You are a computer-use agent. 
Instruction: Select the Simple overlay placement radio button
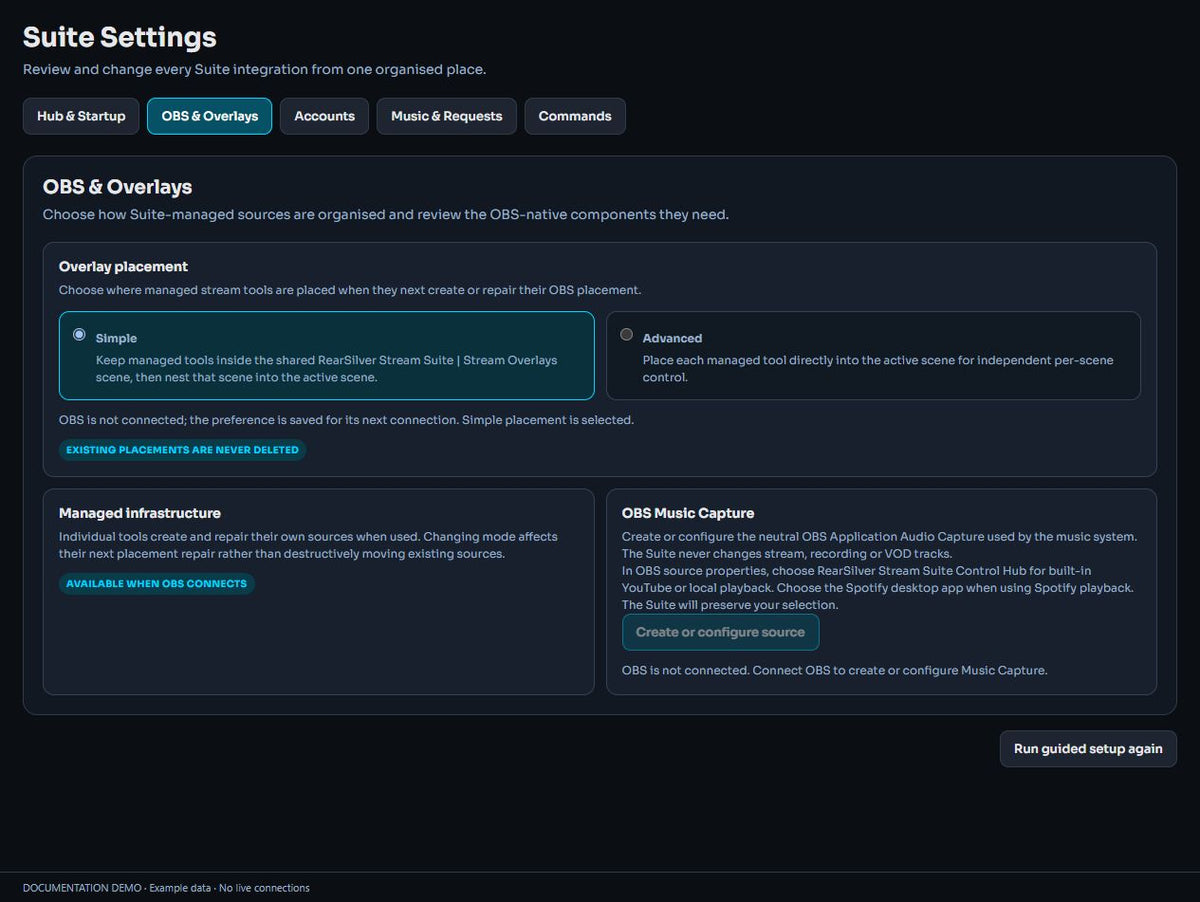80,335
